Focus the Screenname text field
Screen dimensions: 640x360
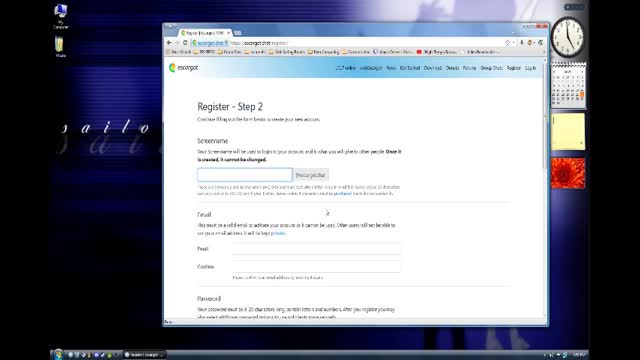coord(244,175)
